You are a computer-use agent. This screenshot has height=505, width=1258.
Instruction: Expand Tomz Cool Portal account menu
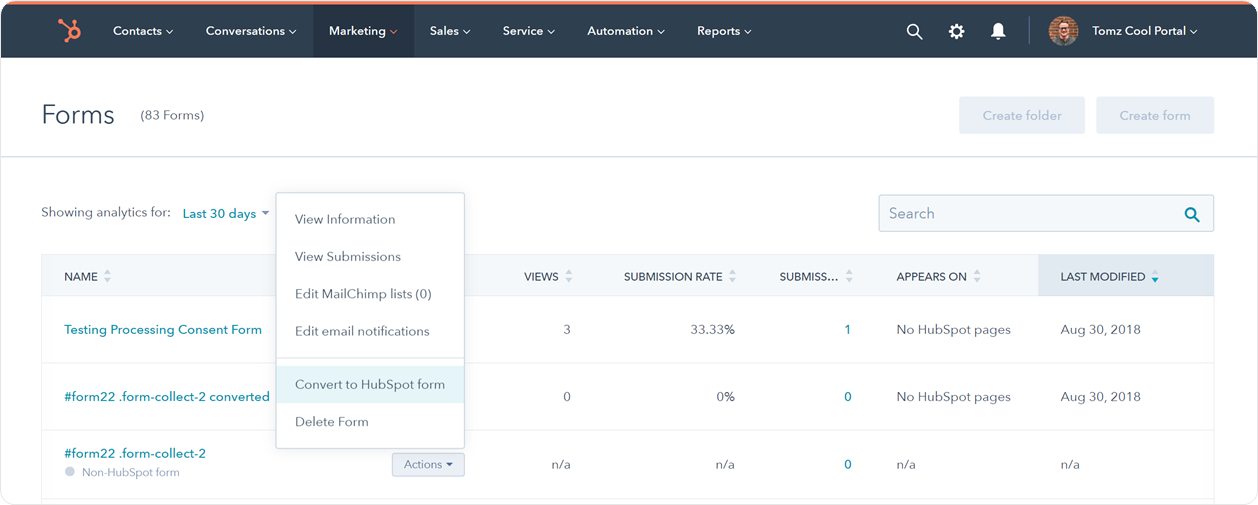tap(1144, 31)
